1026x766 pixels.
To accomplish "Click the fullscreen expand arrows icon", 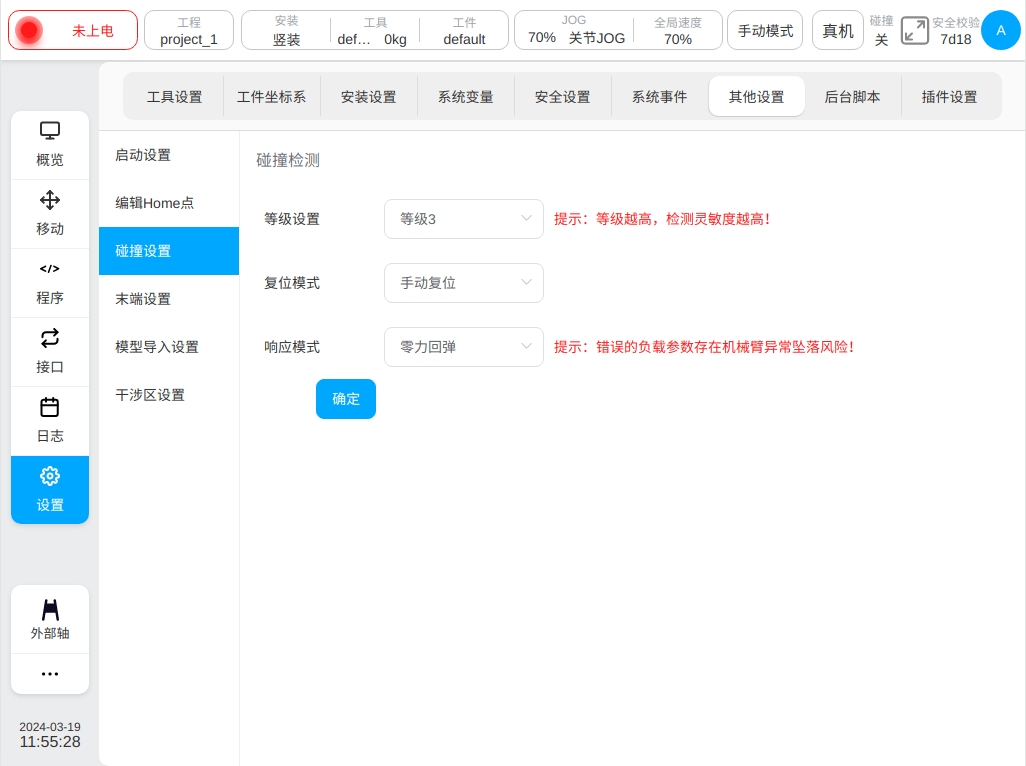I will 914,31.
